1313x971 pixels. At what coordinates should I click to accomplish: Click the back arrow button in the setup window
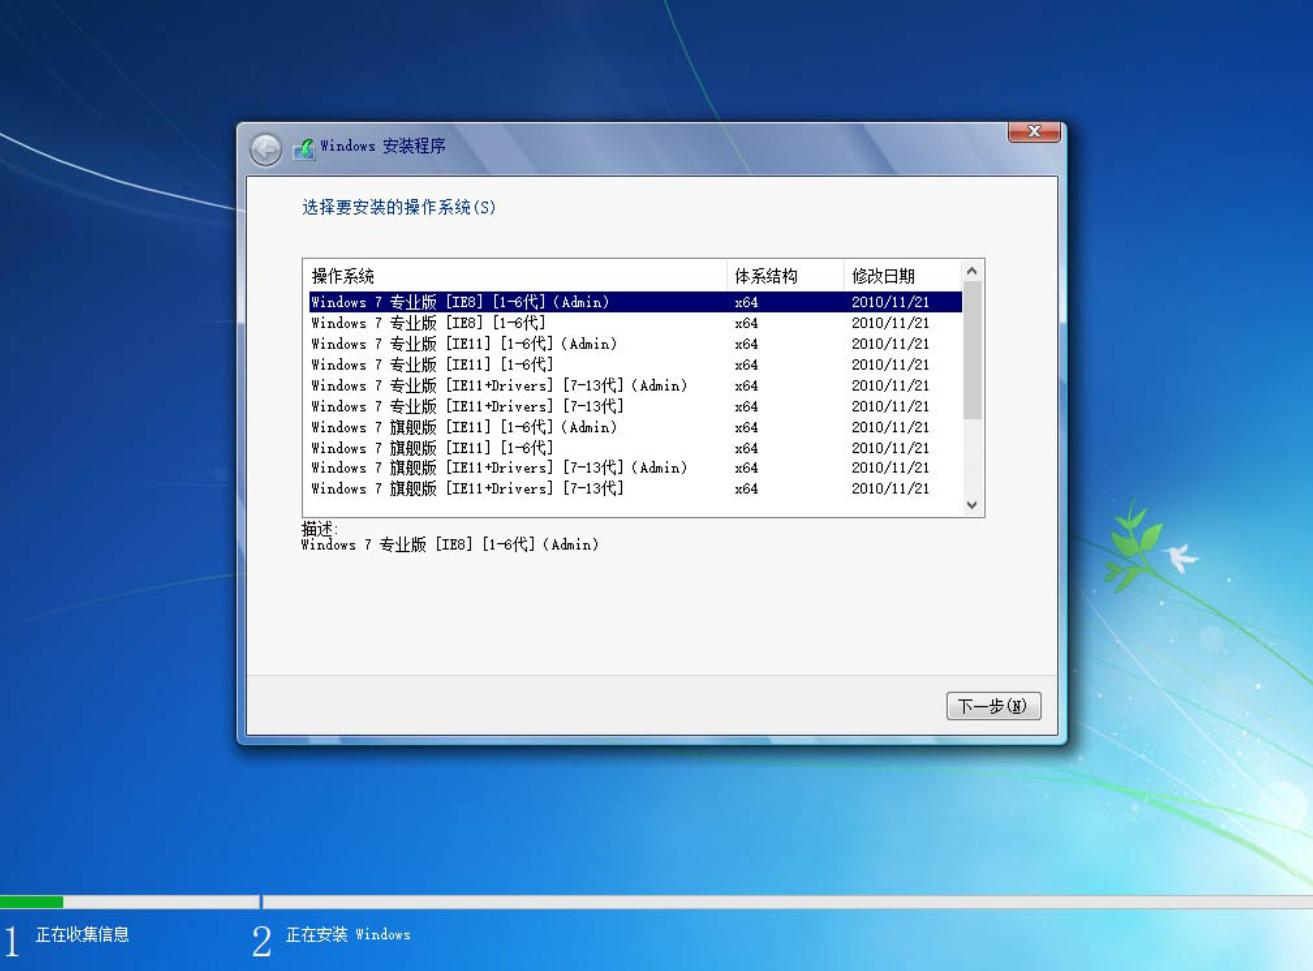point(266,150)
